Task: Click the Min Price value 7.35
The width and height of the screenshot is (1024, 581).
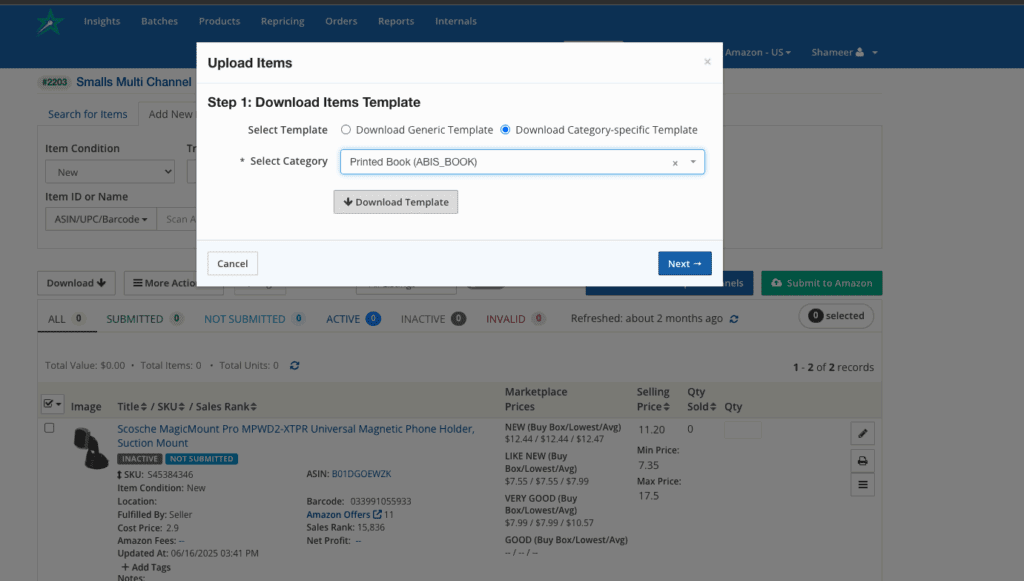Action: 648,465
